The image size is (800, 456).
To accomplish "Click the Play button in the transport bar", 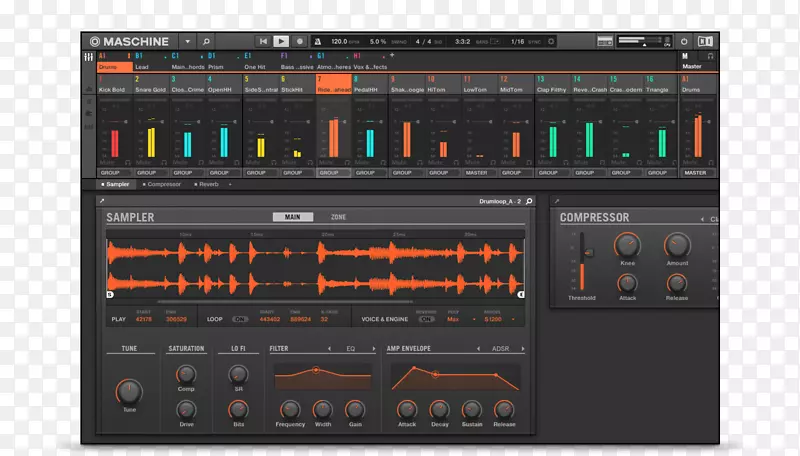I will point(281,41).
